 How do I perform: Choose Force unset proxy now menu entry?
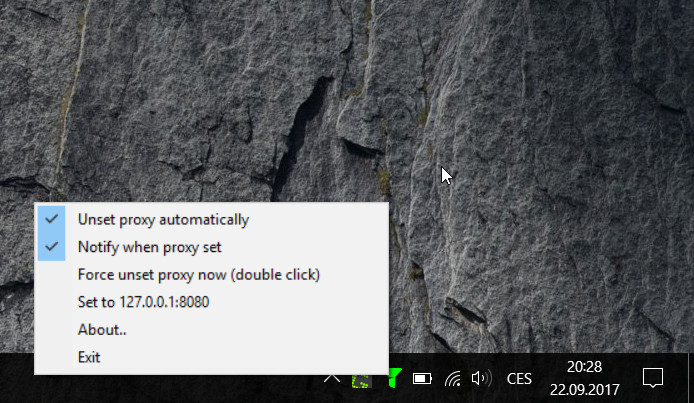[212, 275]
